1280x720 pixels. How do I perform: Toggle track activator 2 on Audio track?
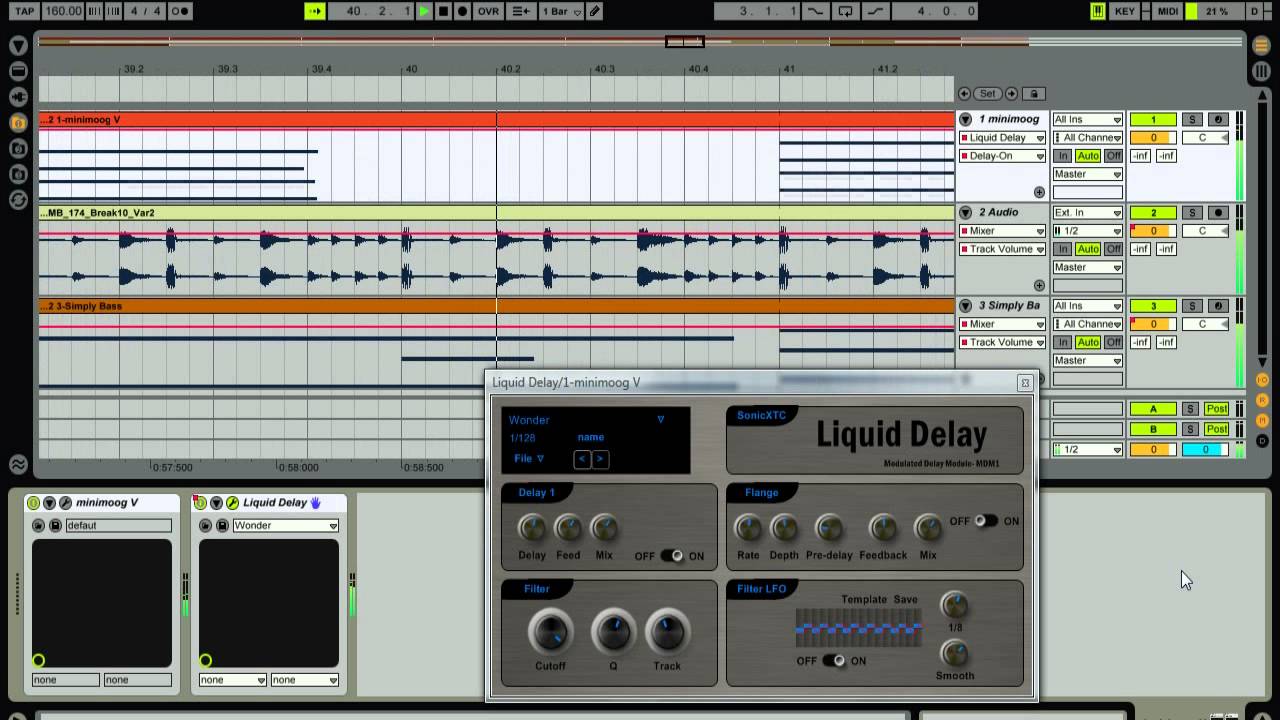[1152, 213]
